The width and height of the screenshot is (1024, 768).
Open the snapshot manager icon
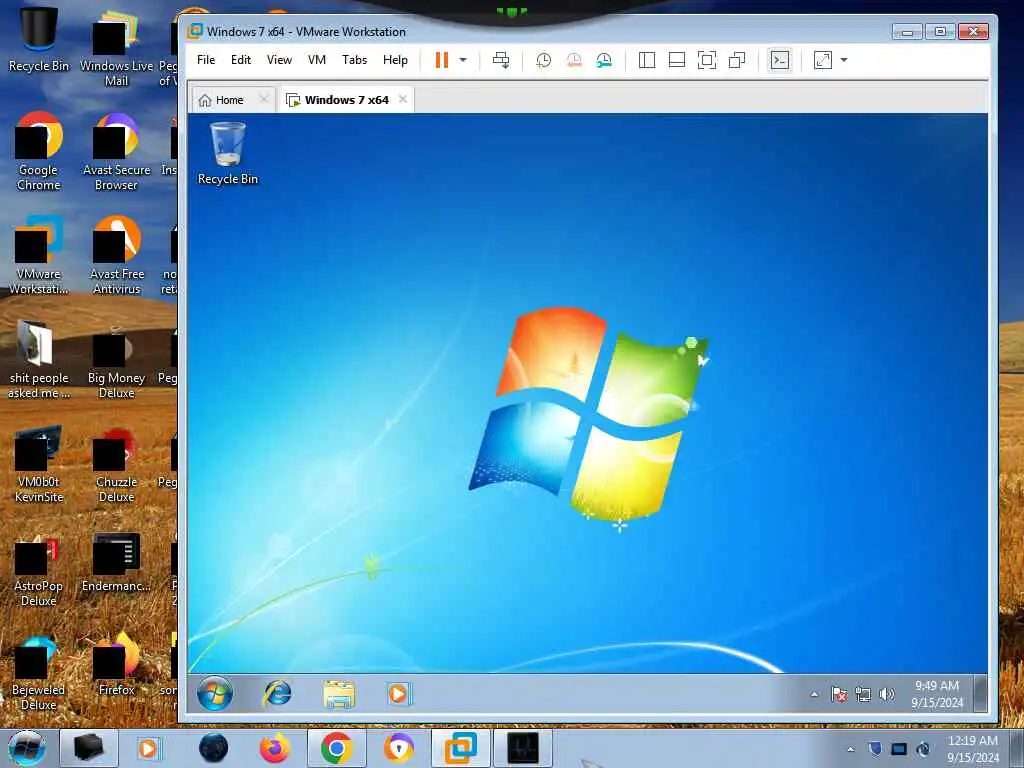click(604, 60)
